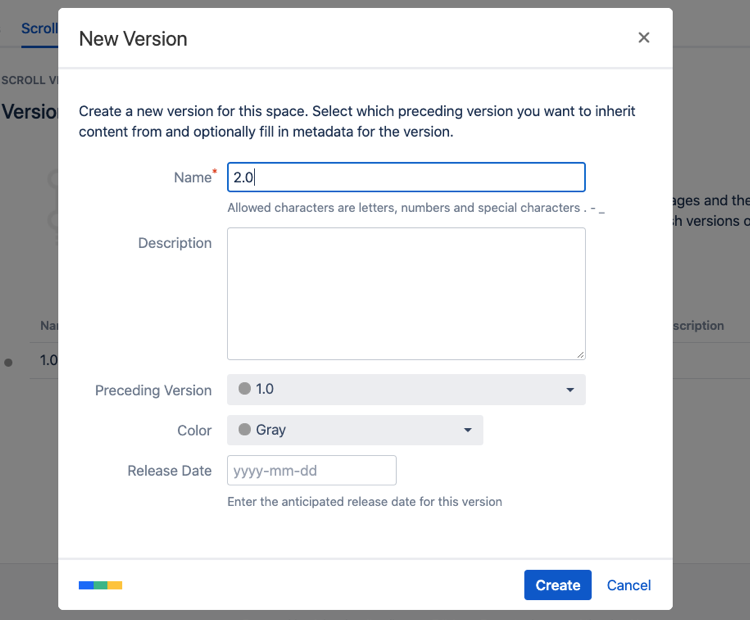Click the Scroll logo in dialog footer

(x=100, y=585)
